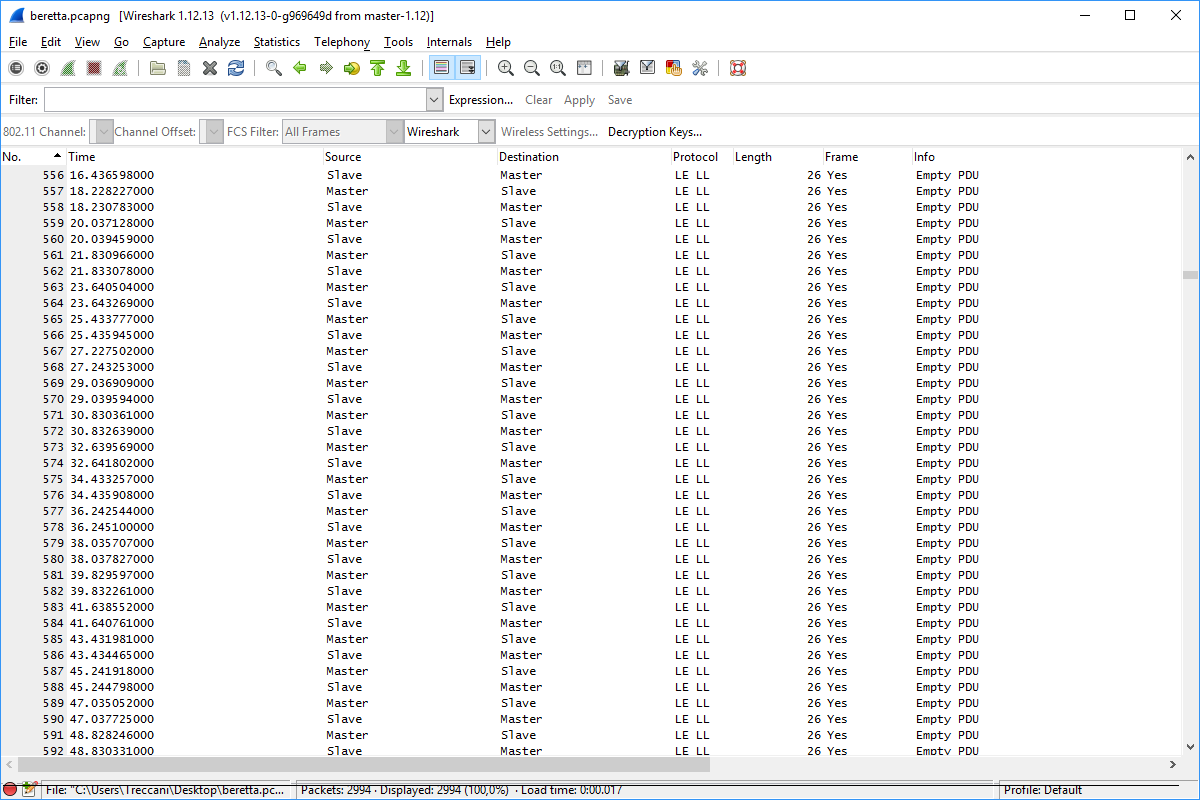1200x800 pixels.
Task: Zoom in the packet list text
Action: (506, 68)
